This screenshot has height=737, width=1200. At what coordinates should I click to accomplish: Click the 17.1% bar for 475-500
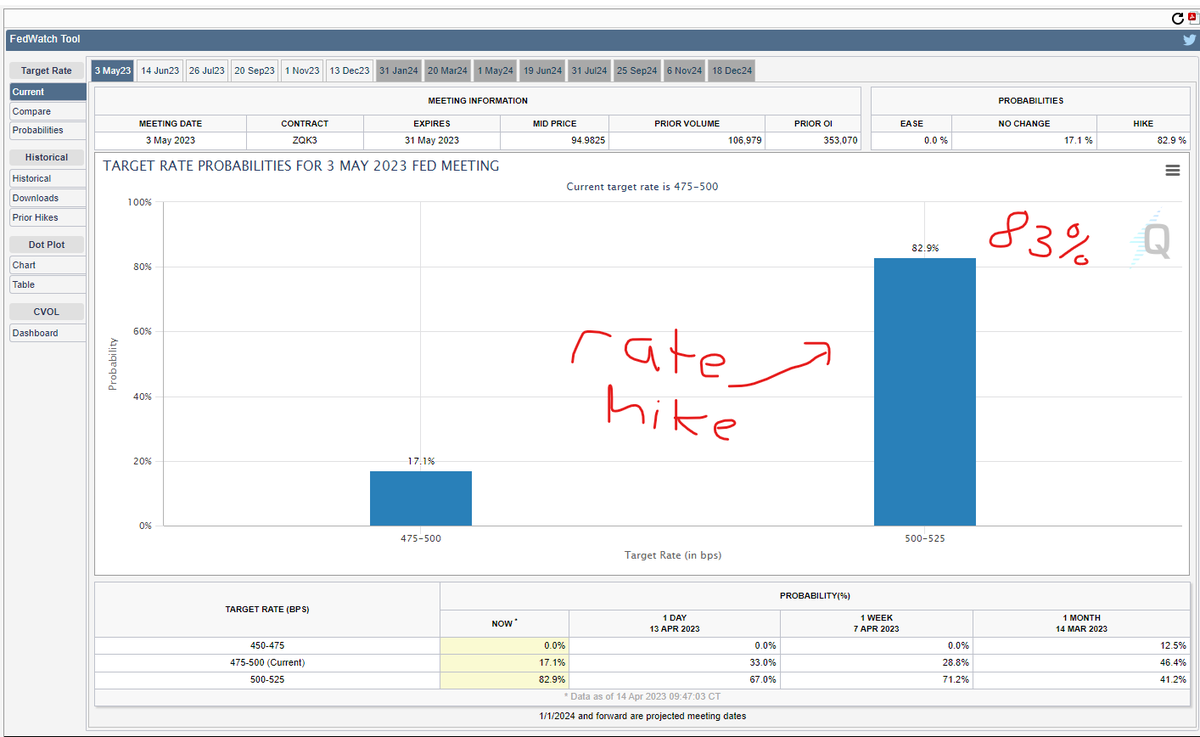420,498
